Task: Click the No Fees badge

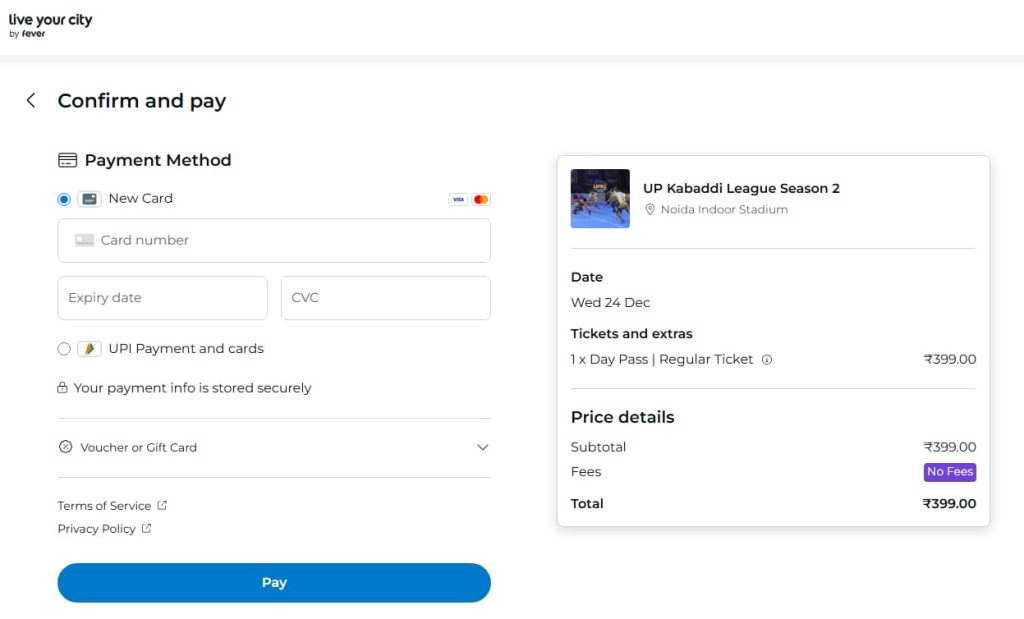Action: point(949,472)
